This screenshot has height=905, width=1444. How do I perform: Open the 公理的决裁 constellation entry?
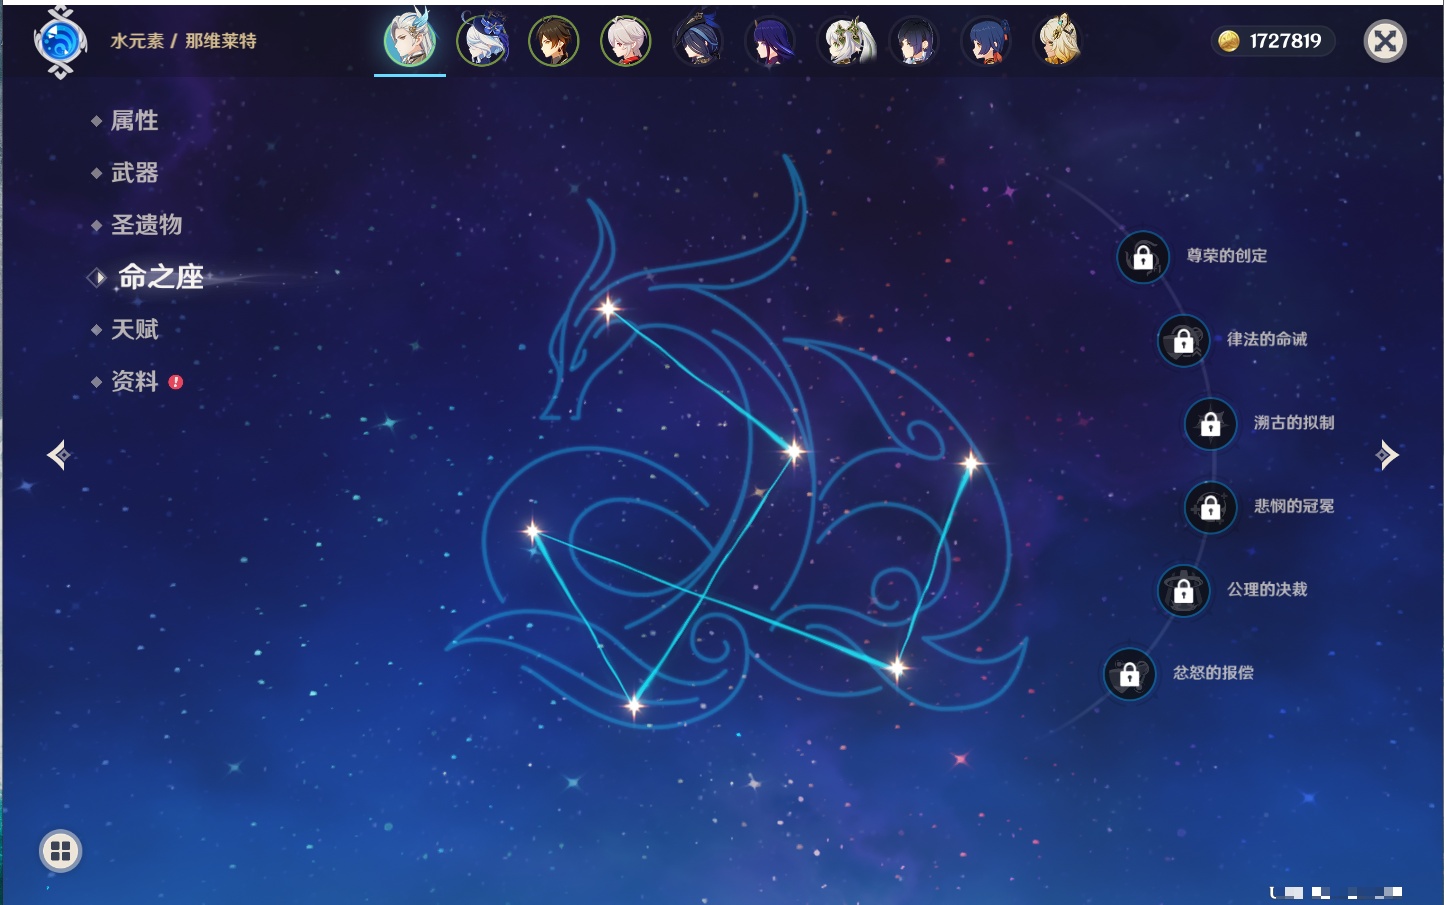tap(1266, 590)
